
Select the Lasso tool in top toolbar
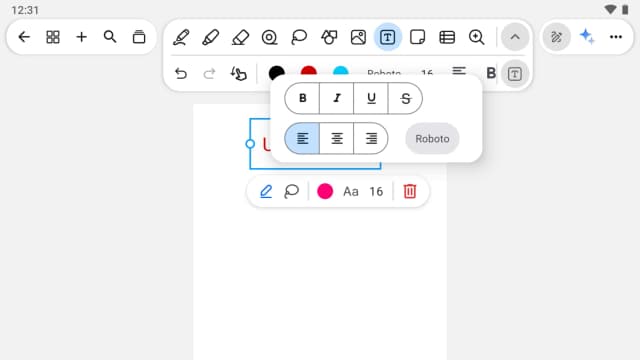(299, 37)
